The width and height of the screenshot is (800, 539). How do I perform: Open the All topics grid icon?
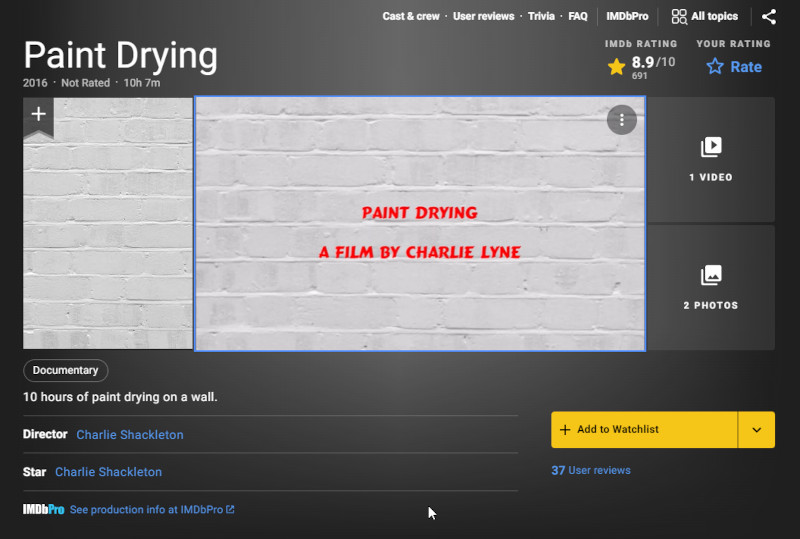pos(679,17)
